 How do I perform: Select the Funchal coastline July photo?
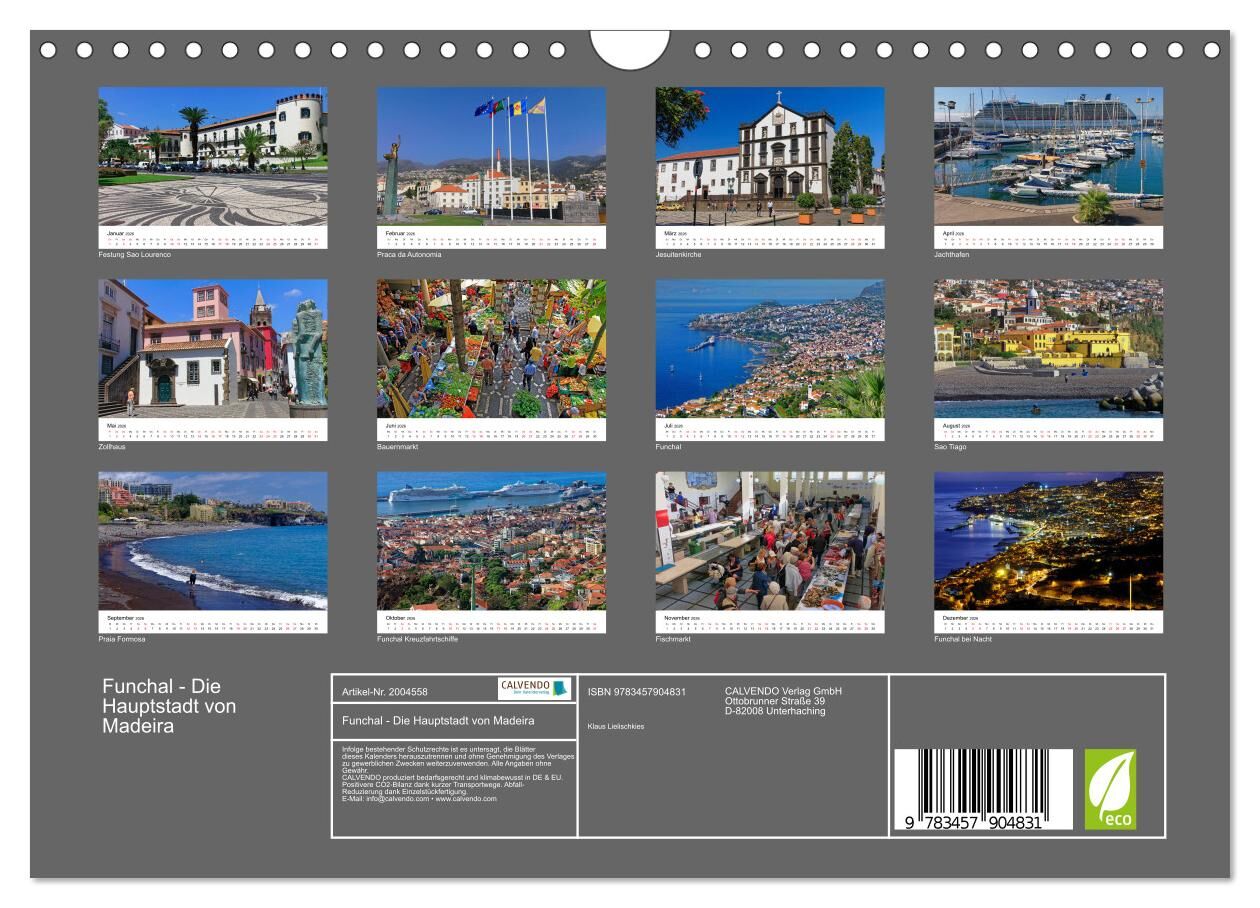click(x=770, y=348)
